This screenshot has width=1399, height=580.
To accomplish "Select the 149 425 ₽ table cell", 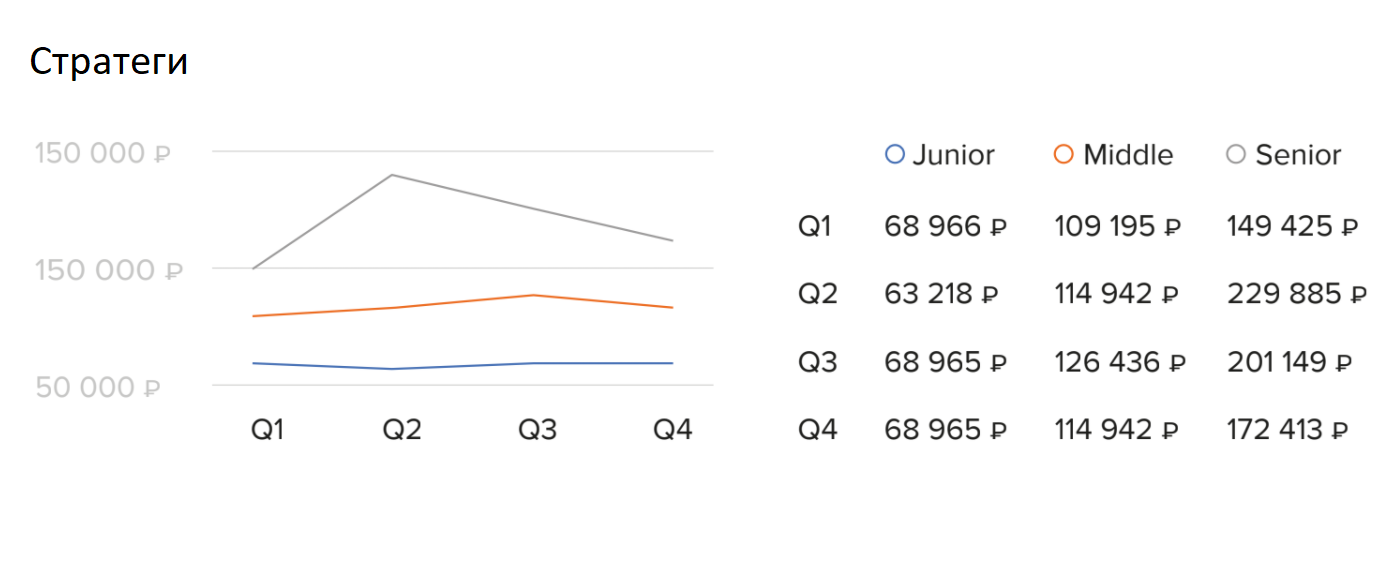I will pos(1292,227).
